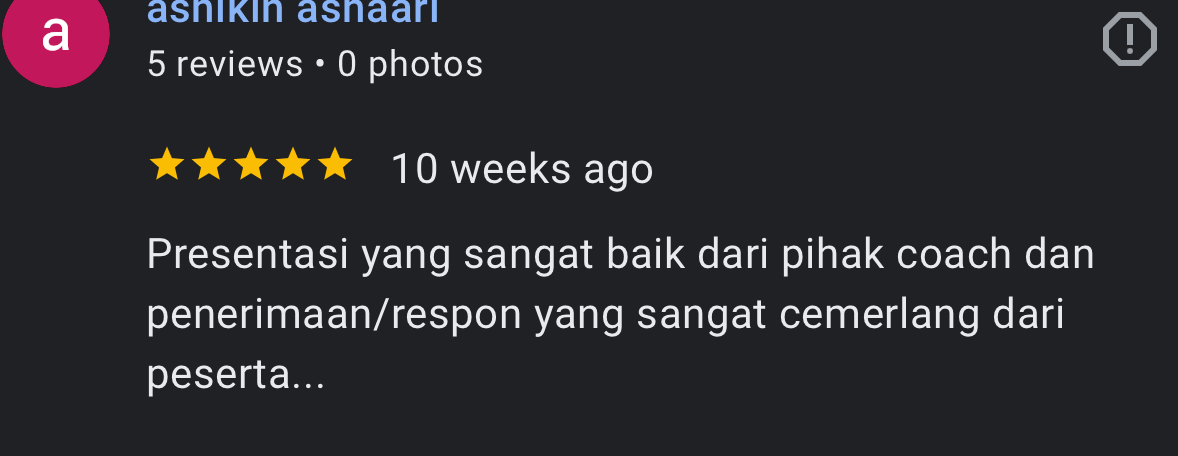Select the fifth rating star
1178x456 pixels.
[x=334, y=165]
